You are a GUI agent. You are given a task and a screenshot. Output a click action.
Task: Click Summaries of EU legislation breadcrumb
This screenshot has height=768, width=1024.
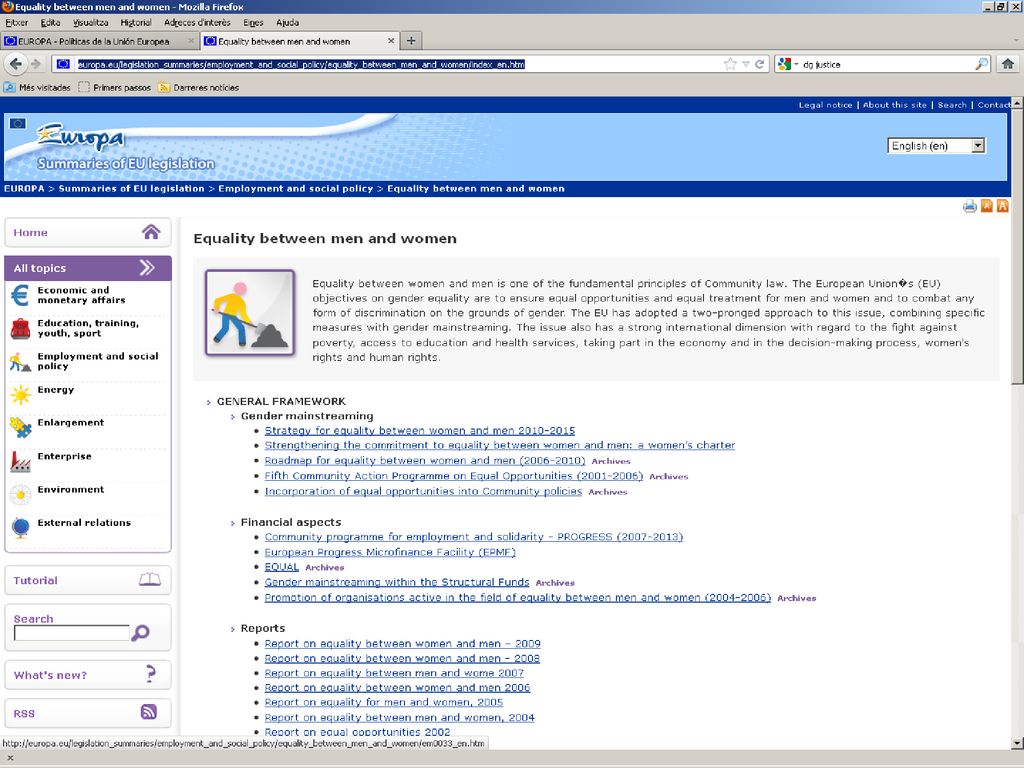click(x=131, y=188)
